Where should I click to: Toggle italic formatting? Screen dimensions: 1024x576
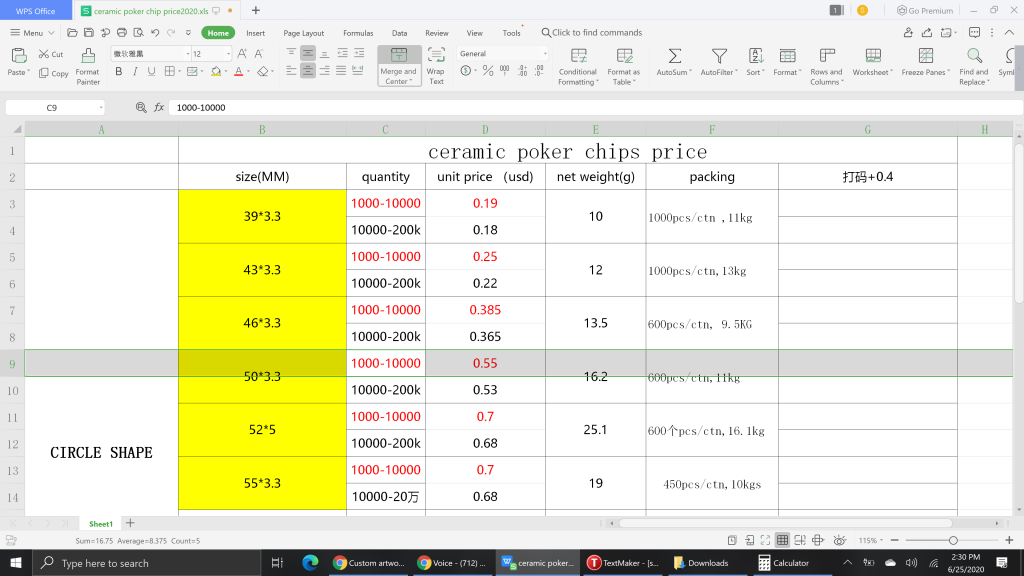pyautogui.click(x=134, y=72)
